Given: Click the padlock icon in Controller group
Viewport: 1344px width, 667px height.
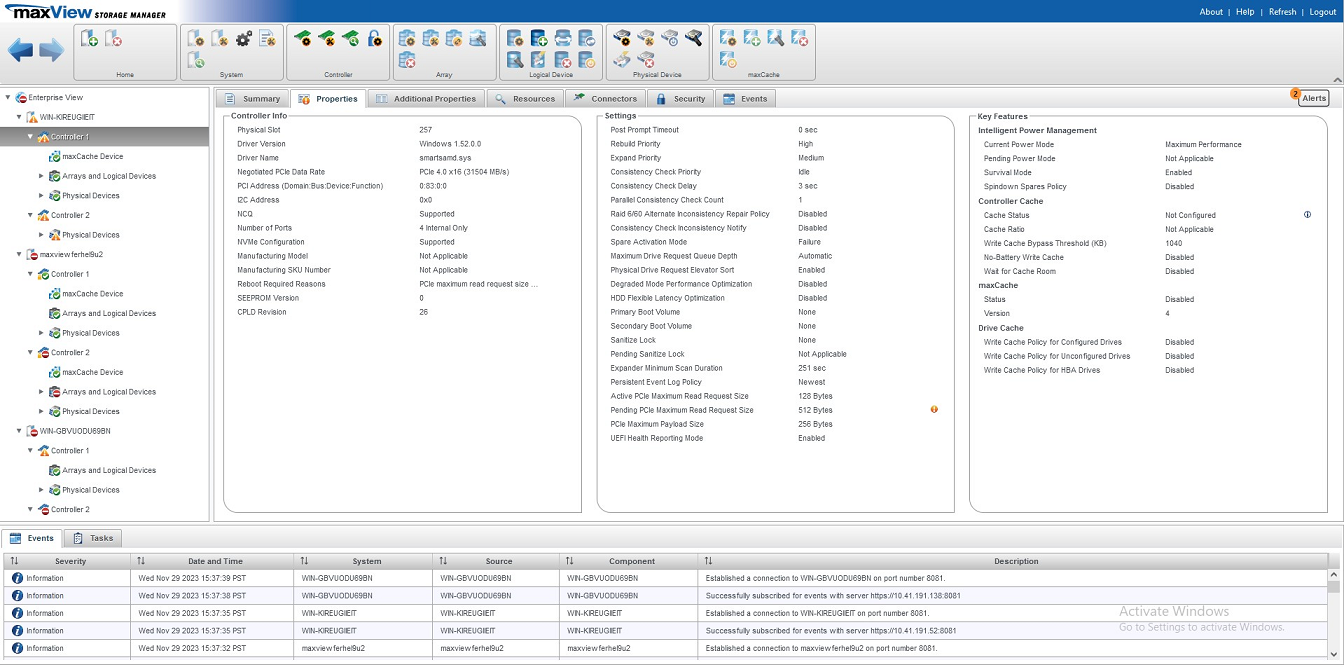Looking at the screenshot, I should (375, 39).
